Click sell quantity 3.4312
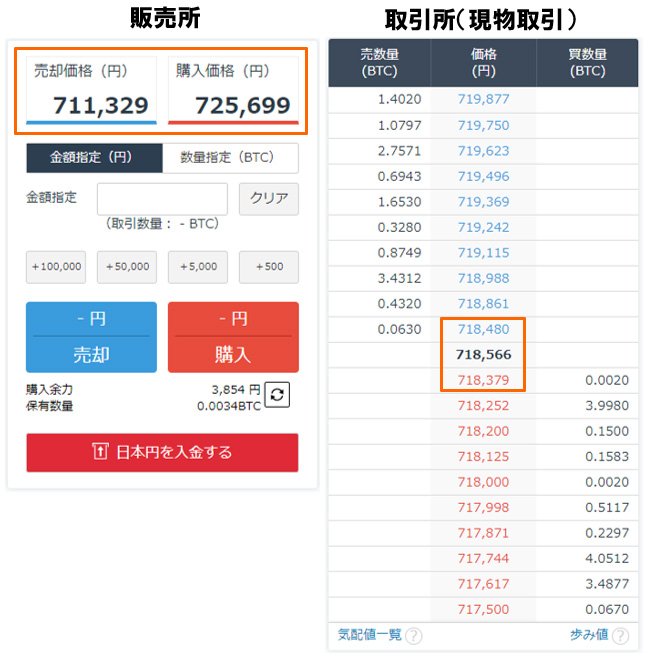Screen dimensions: 648x659 pyautogui.click(x=399, y=278)
